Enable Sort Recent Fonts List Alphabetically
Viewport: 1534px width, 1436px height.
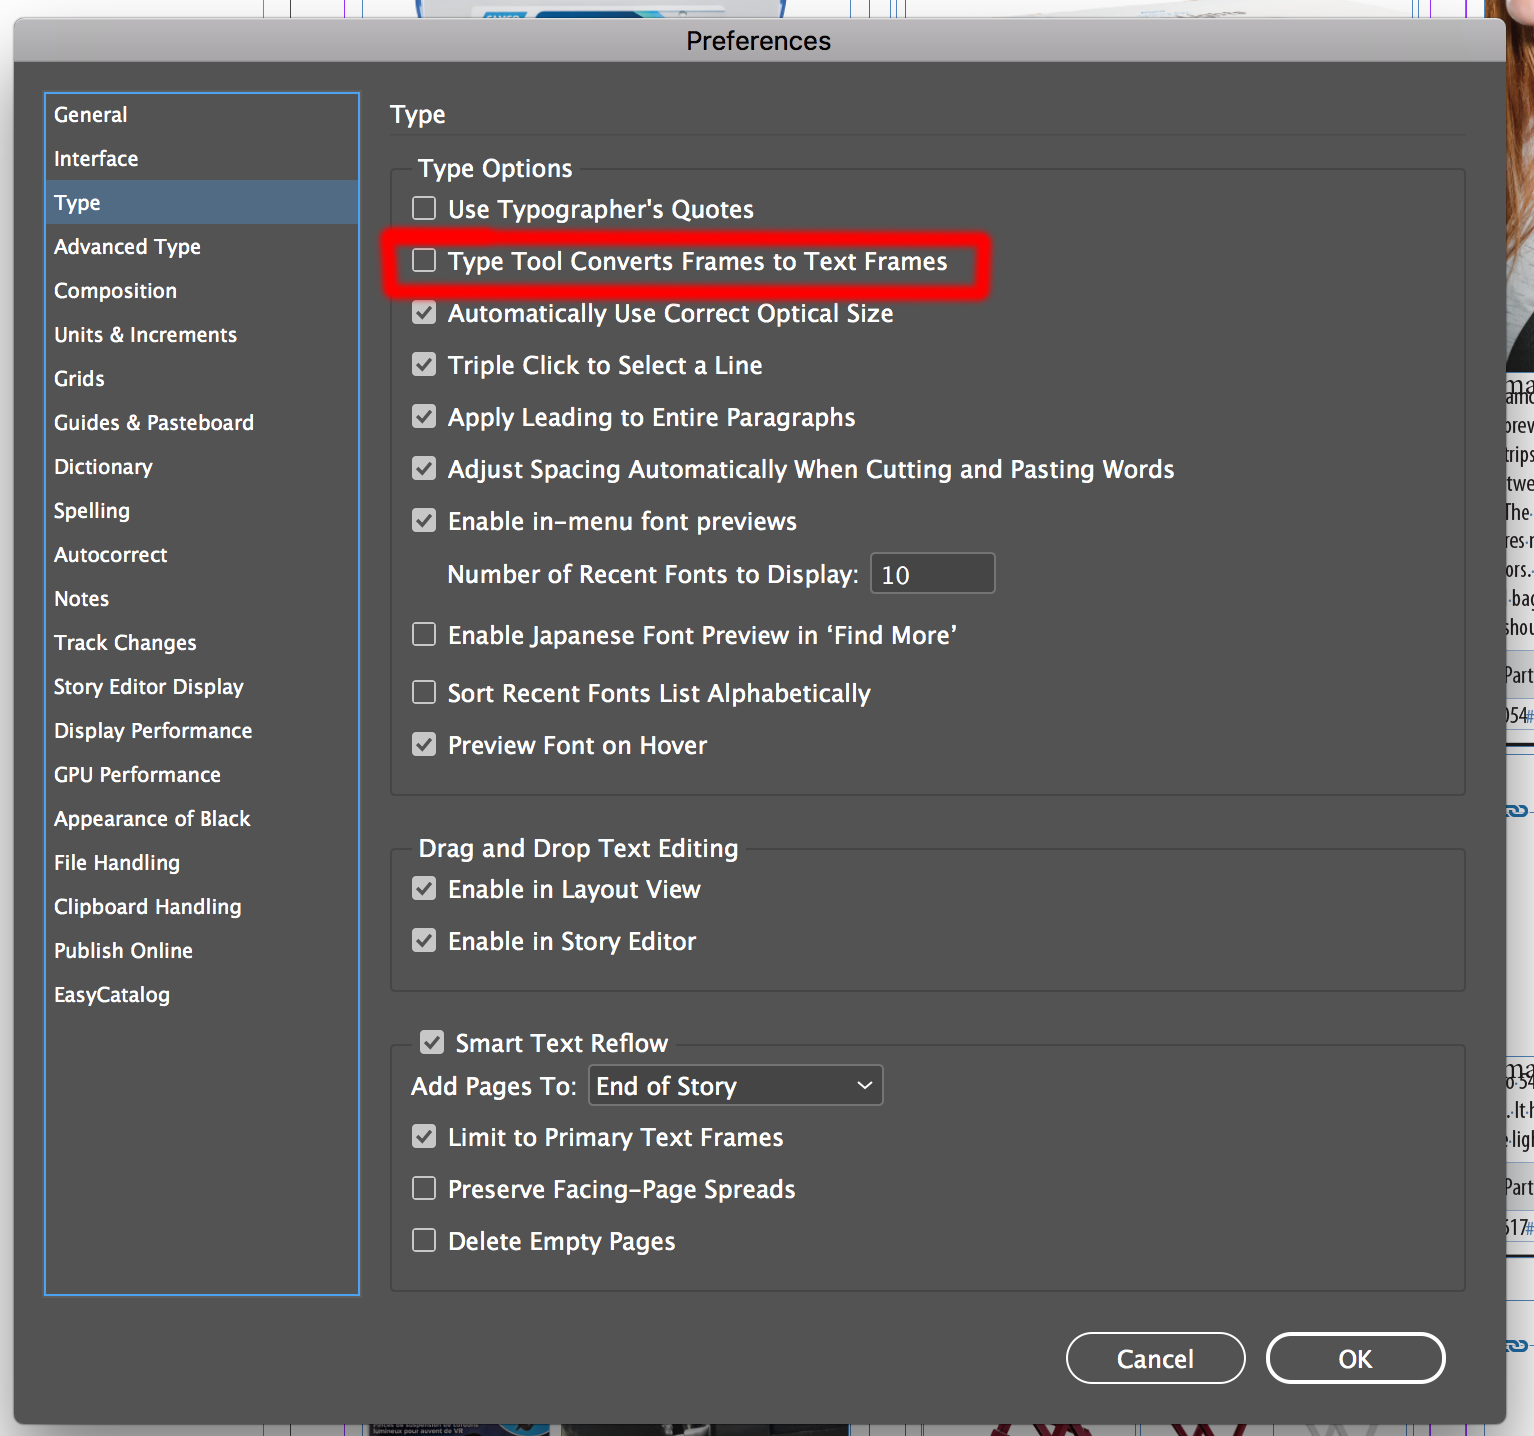pyautogui.click(x=423, y=692)
